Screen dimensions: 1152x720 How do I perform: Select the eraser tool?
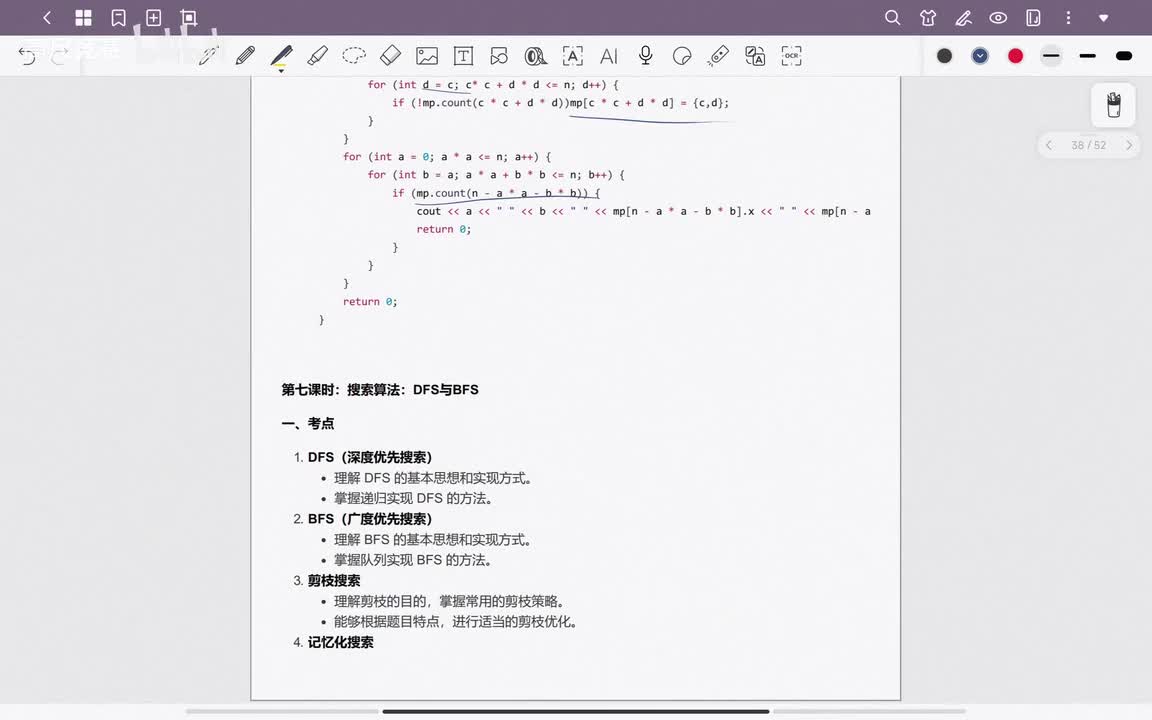tap(390, 56)
